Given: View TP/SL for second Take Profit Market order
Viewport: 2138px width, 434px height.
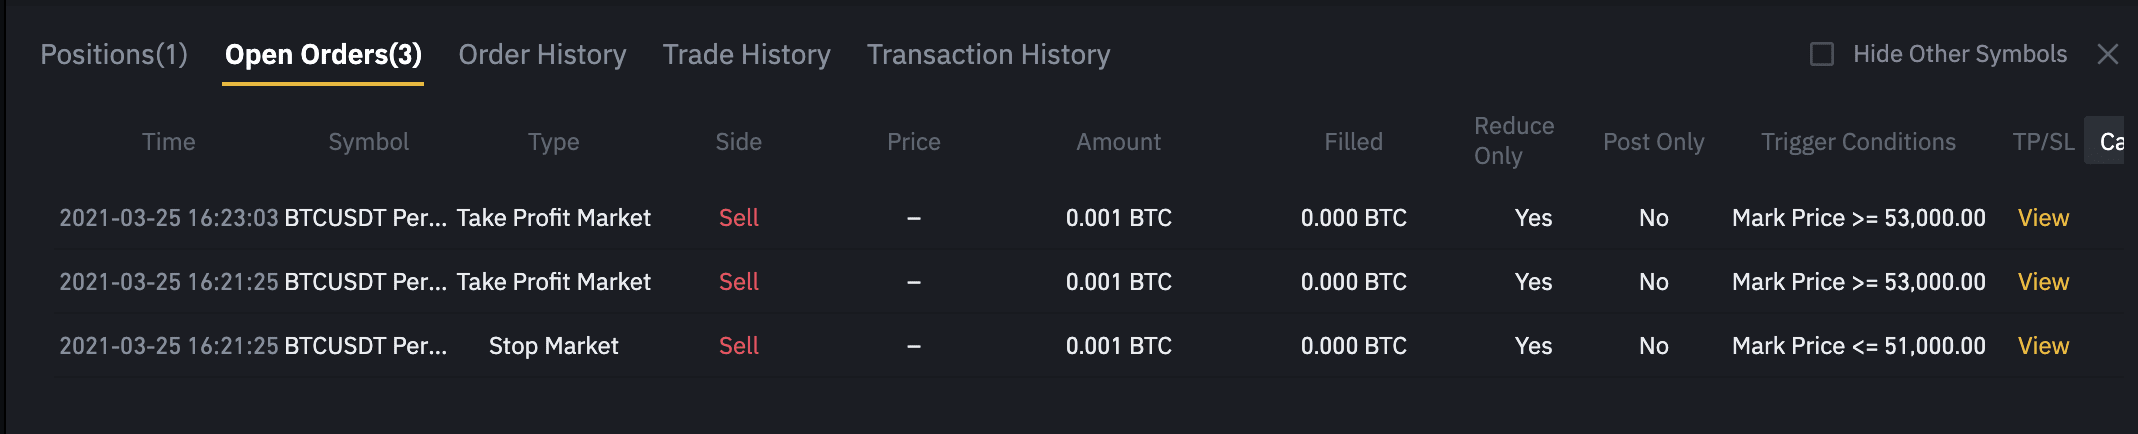Looking at the screenshot, I should 2043,282.
